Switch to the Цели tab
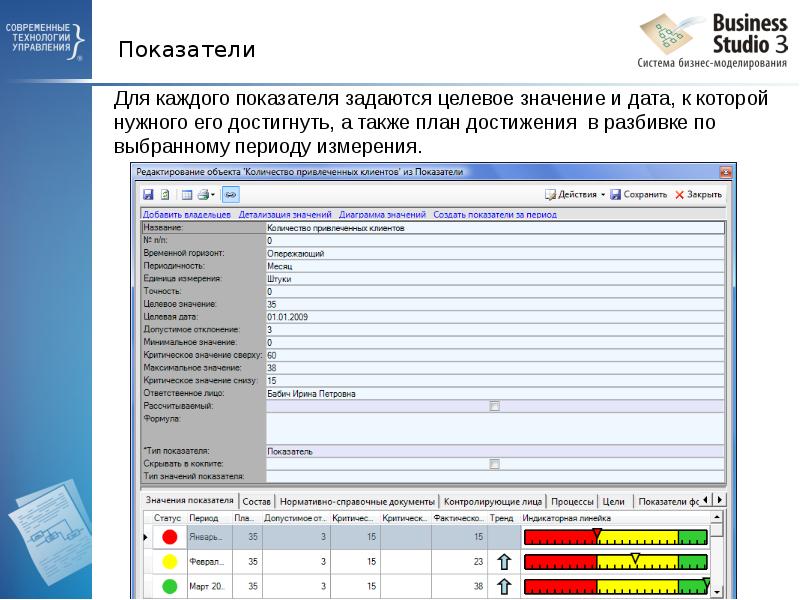The width and height of the screenshot is (800, 600). (x=614, y=502)
